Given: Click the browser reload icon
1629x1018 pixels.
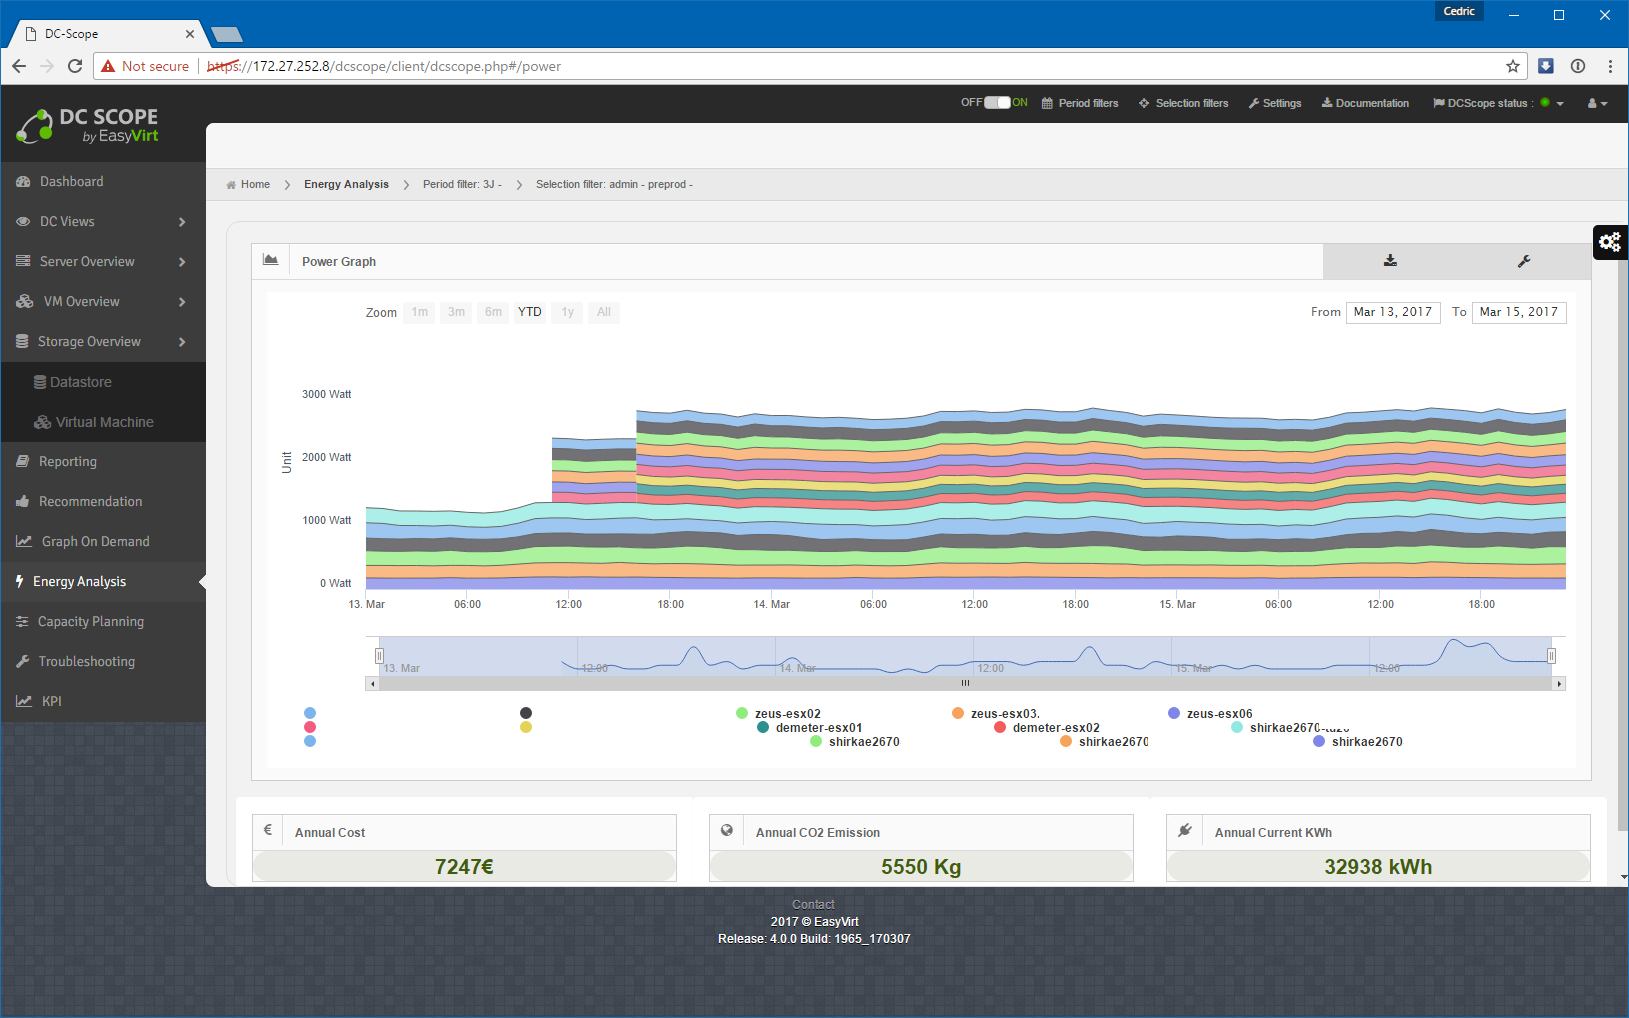Looking at the screenshot, I should 75,66.
